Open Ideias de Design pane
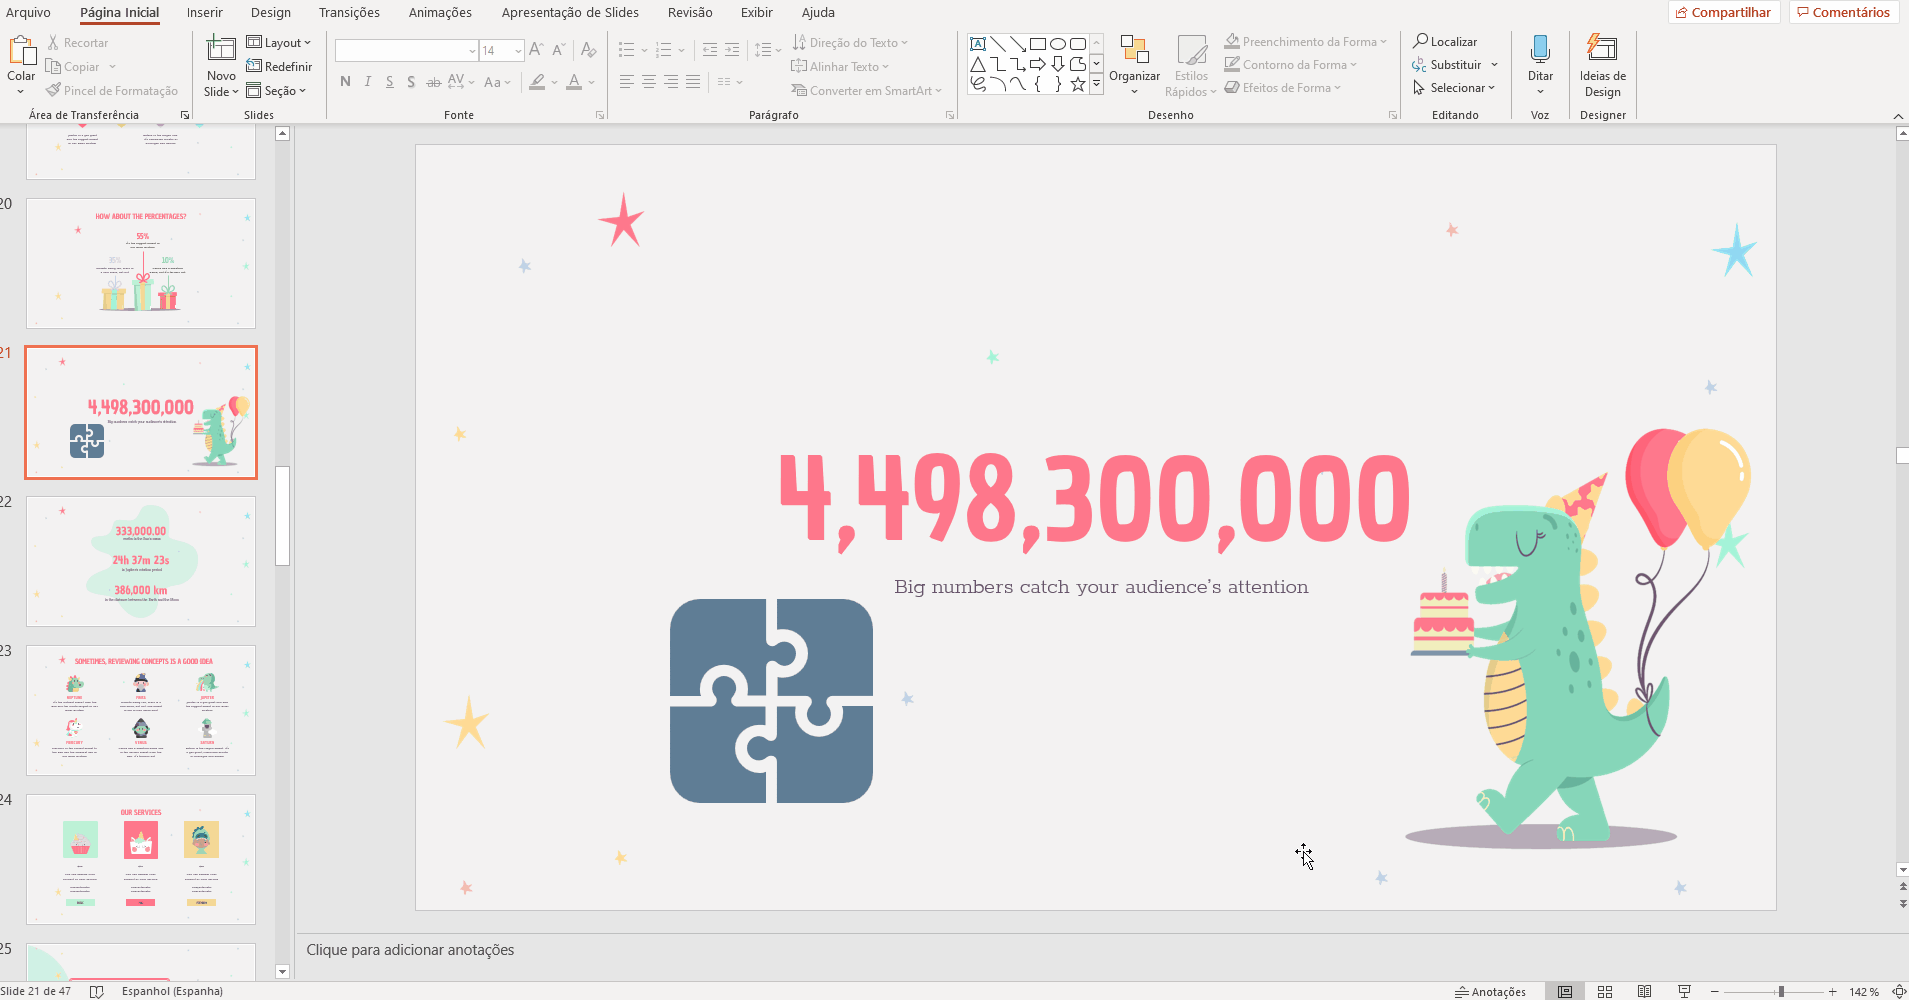1909x1000 pixels. (1602, 65)
